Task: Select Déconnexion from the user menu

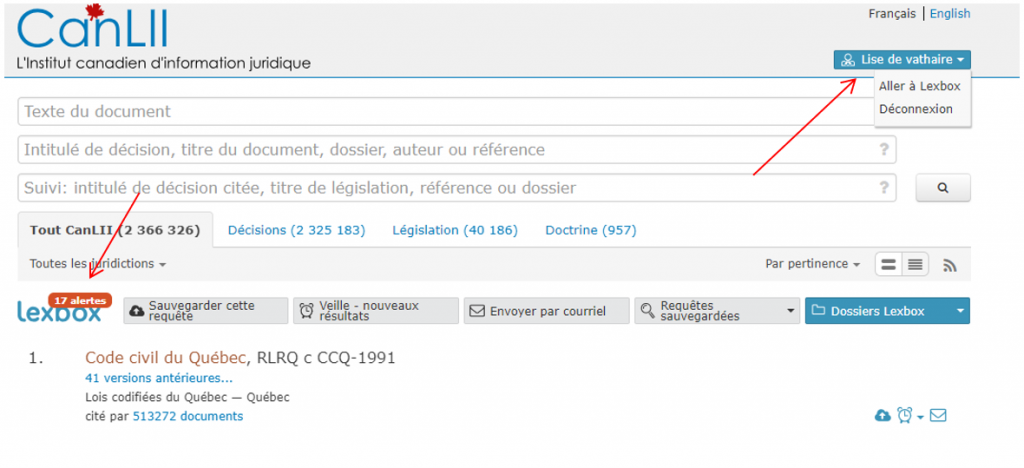Action: [x=915, y=109]
